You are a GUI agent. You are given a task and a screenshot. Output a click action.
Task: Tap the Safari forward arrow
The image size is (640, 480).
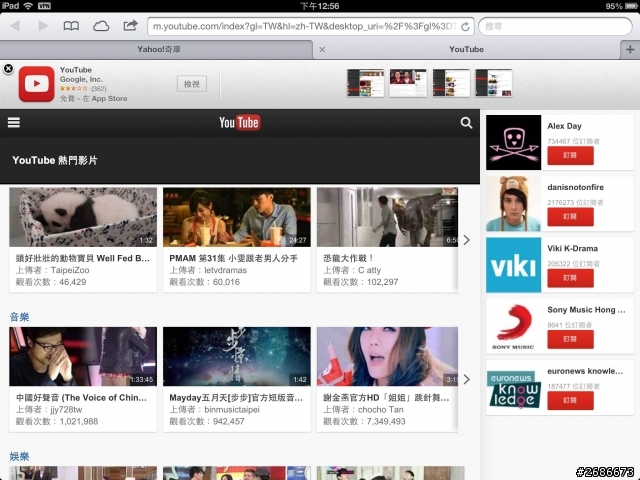click(x=43, y=26)
